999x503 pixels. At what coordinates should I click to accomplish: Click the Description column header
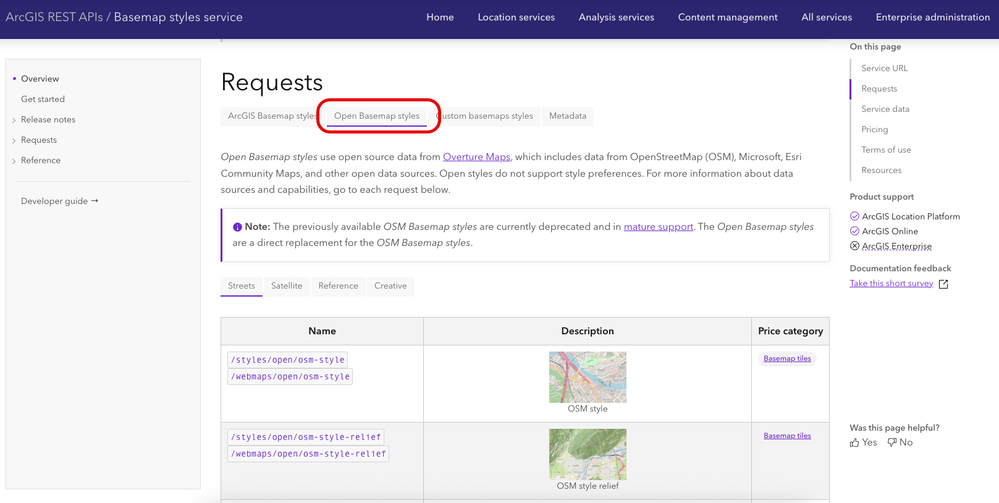coord(587,332)
